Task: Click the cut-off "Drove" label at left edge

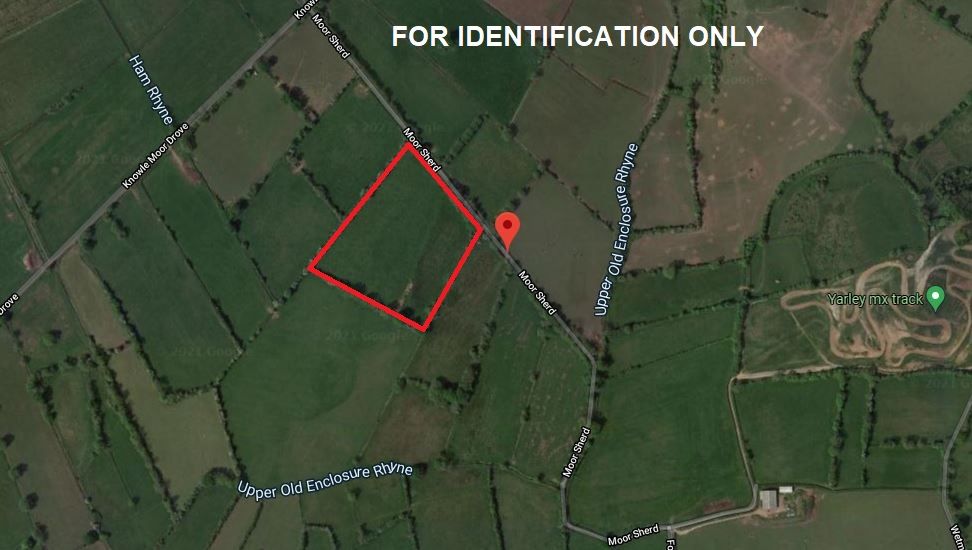Action: (x=8, y=305)
